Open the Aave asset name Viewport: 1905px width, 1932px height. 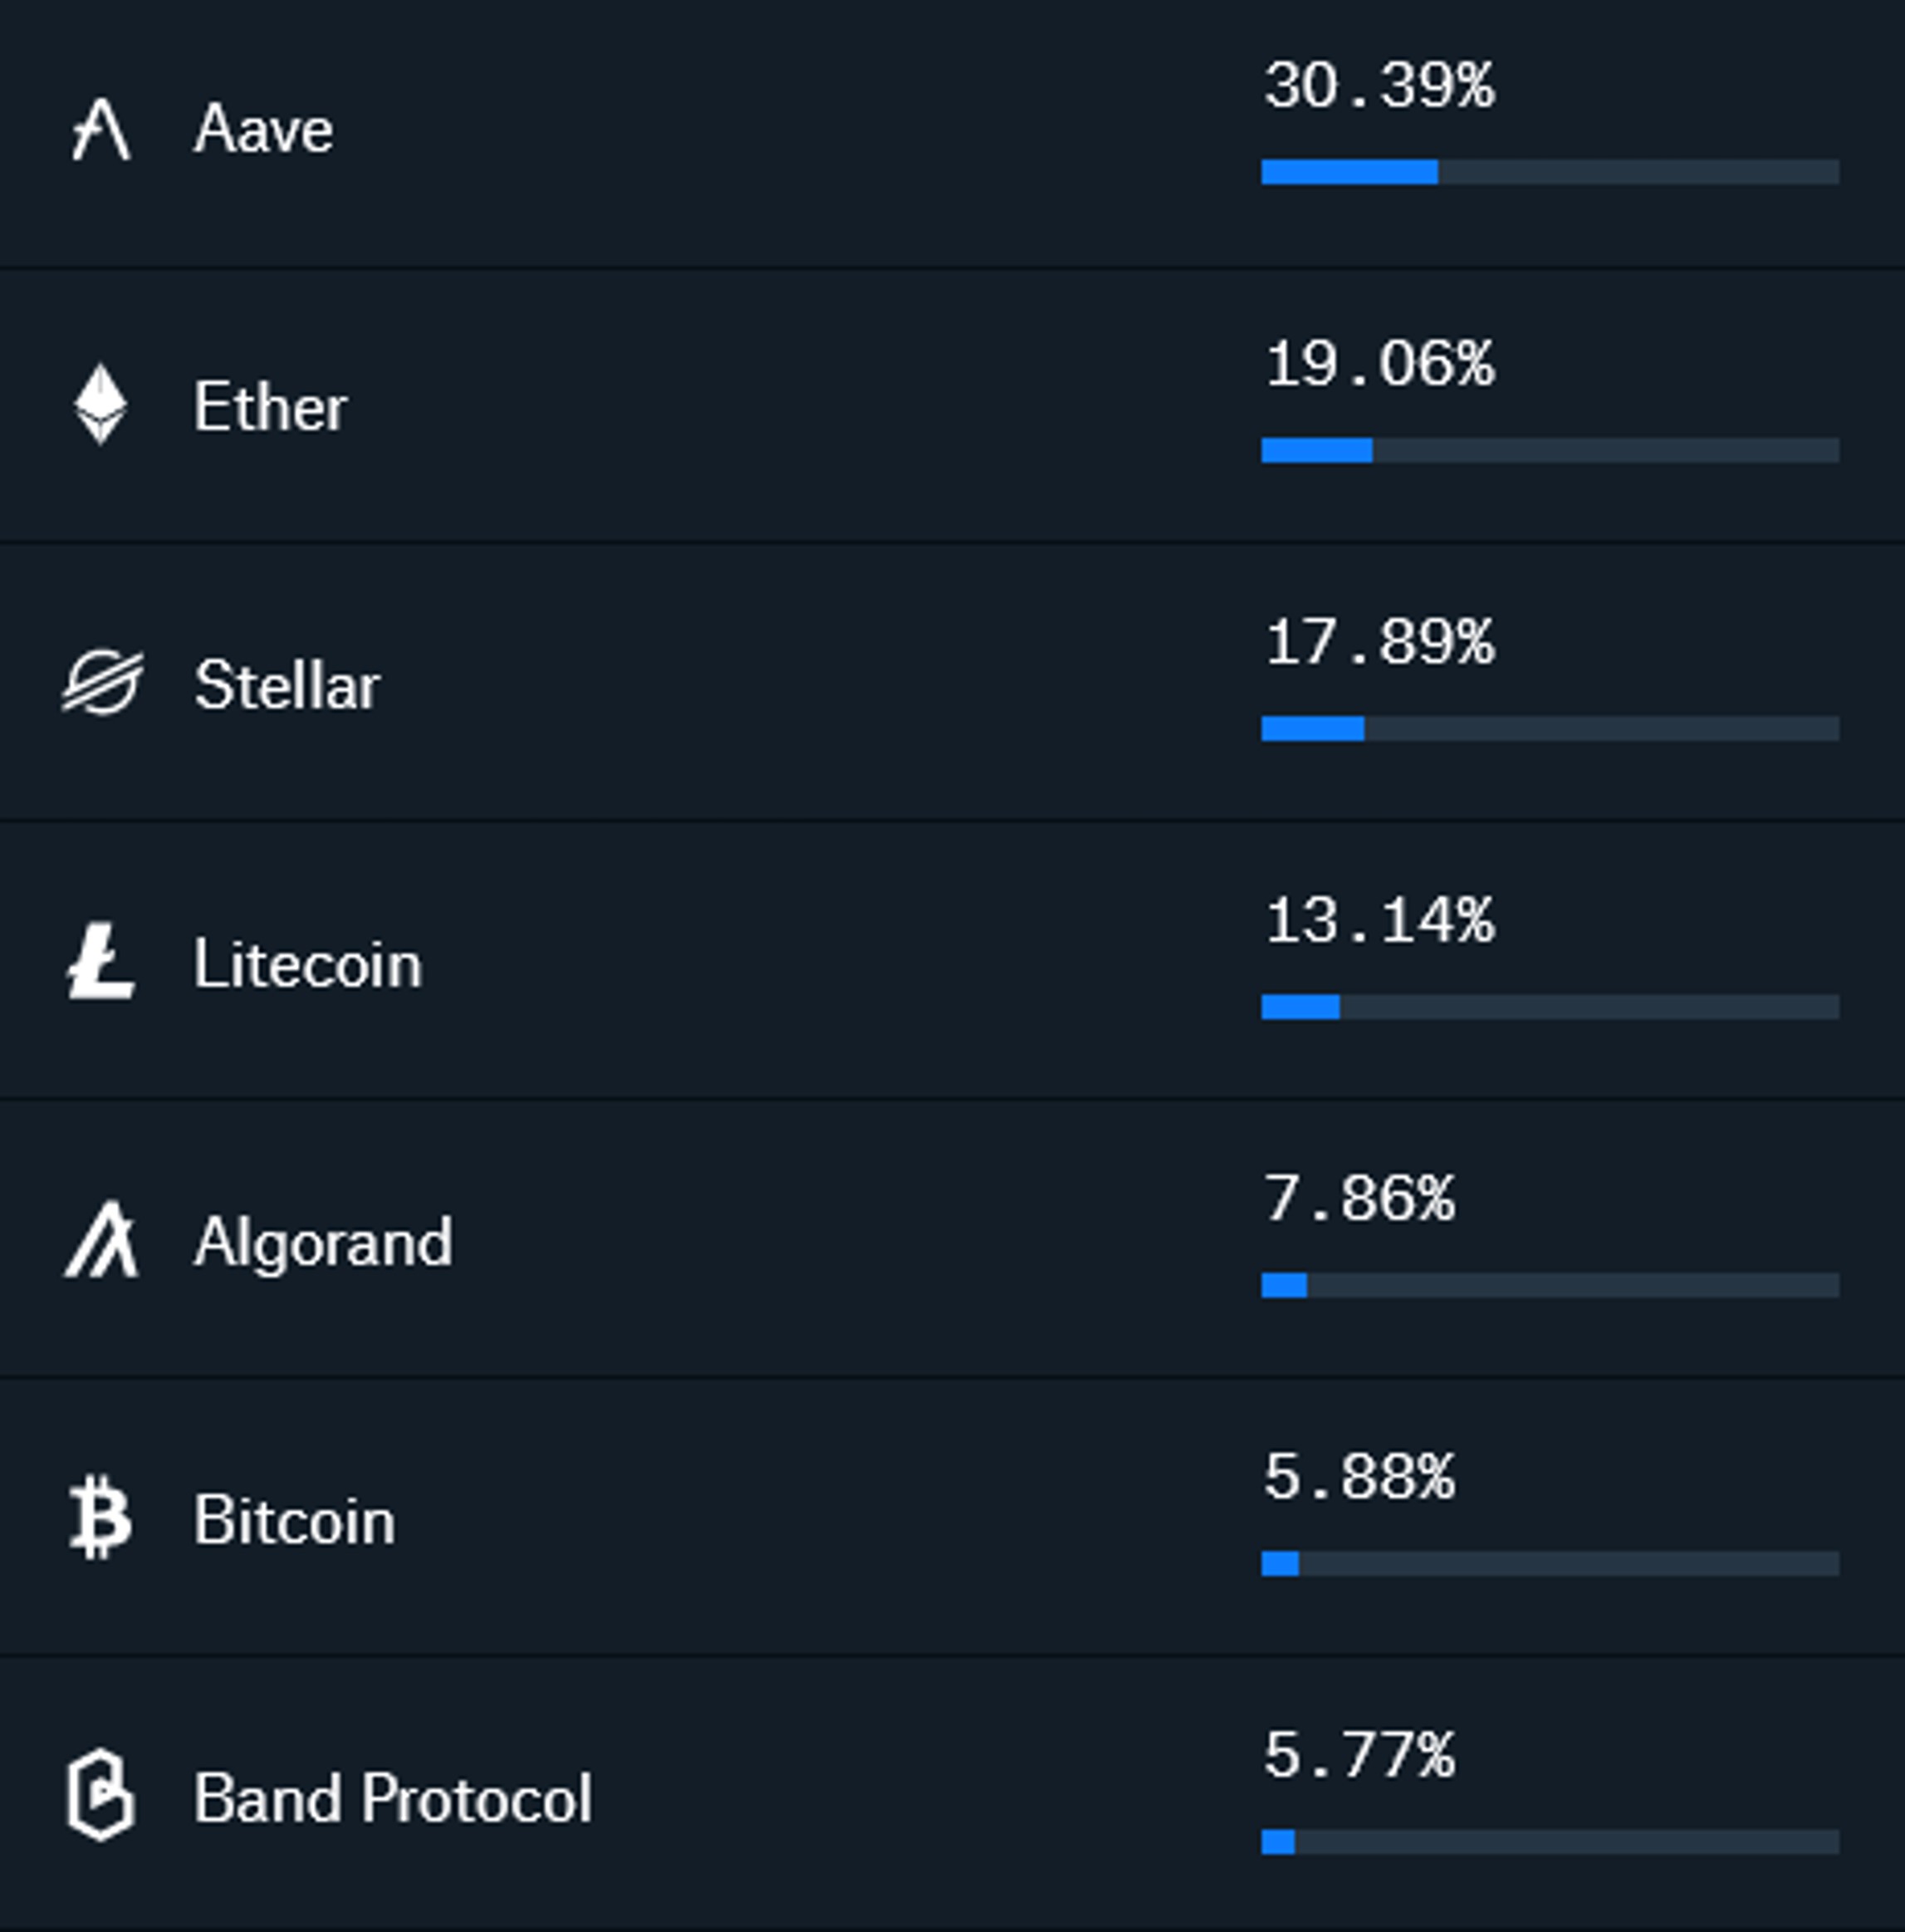(264, 130)
